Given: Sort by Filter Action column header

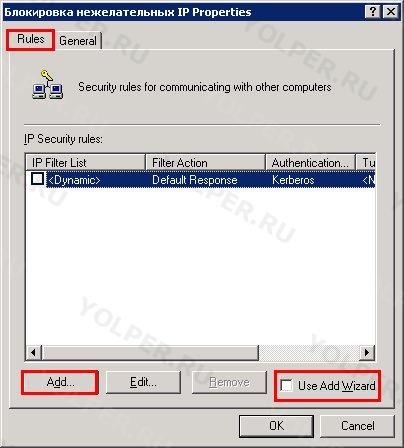Looking at the screenshot, I should coord(205,163).
